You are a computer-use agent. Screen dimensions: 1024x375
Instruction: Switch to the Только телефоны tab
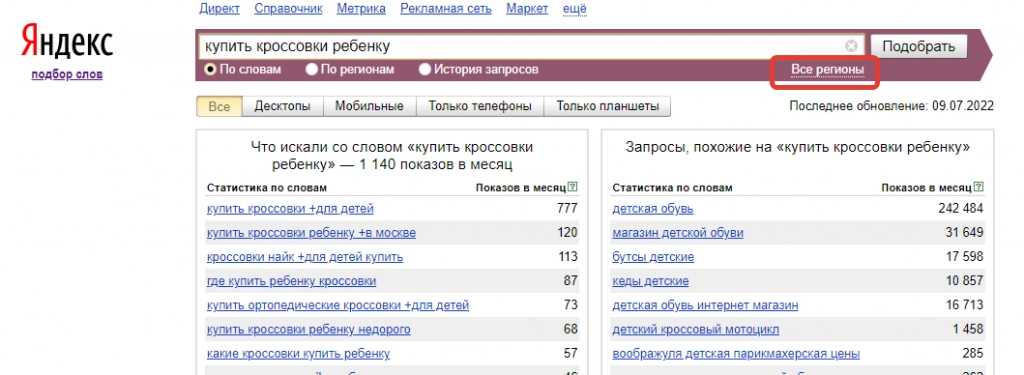click(x=480, y=106)
